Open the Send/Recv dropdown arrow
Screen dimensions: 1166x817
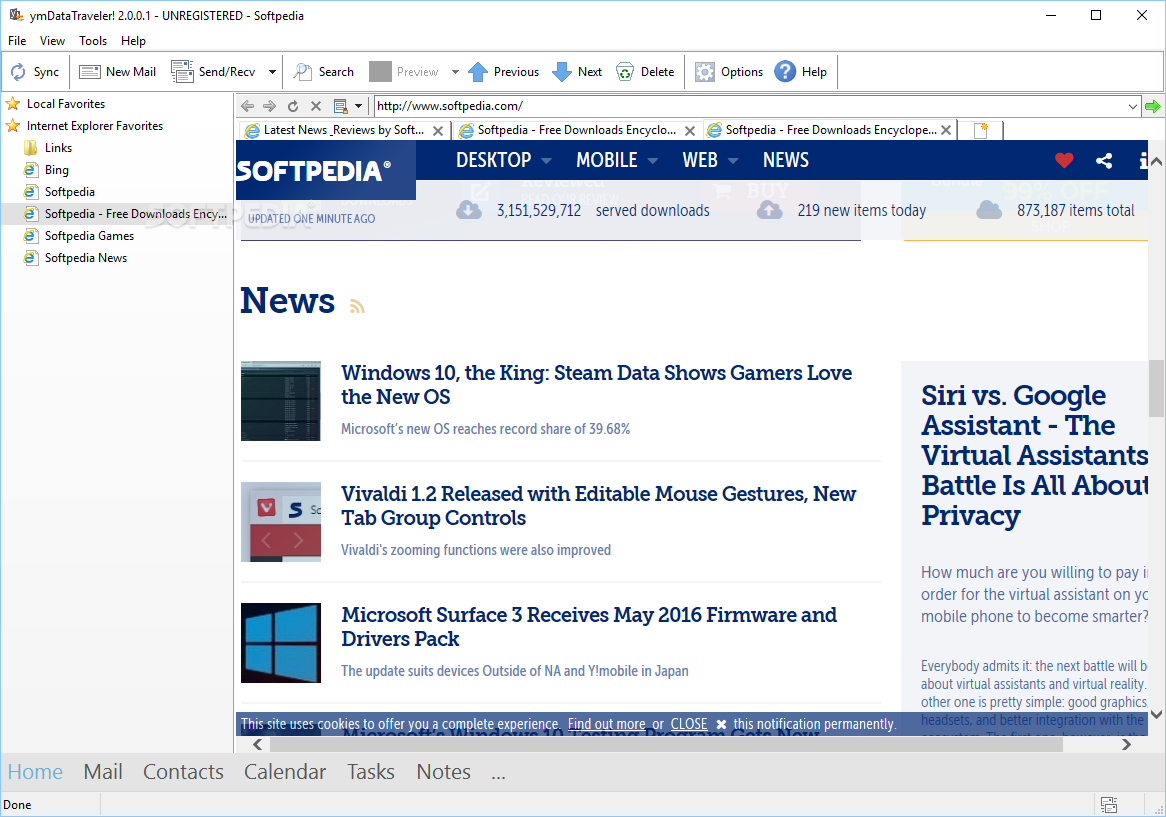click(272, 72)
